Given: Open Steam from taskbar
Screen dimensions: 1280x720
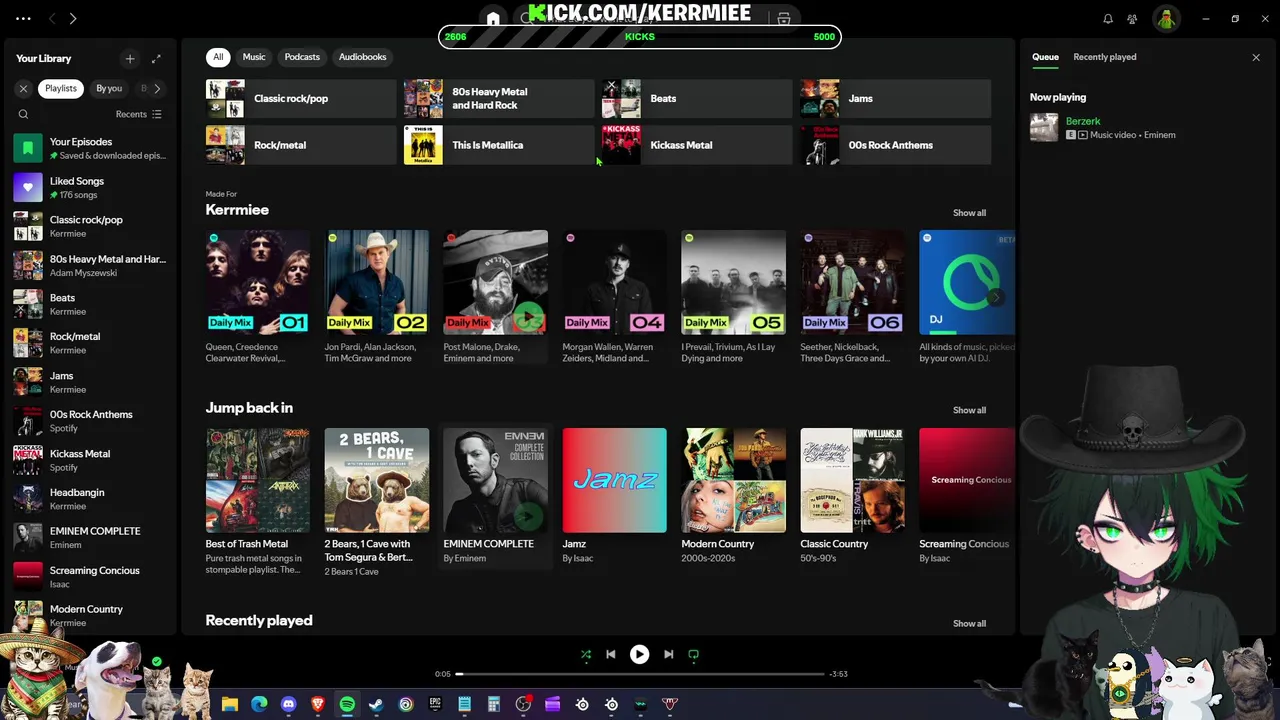Looking at the screenshot, I should [376, 704].
